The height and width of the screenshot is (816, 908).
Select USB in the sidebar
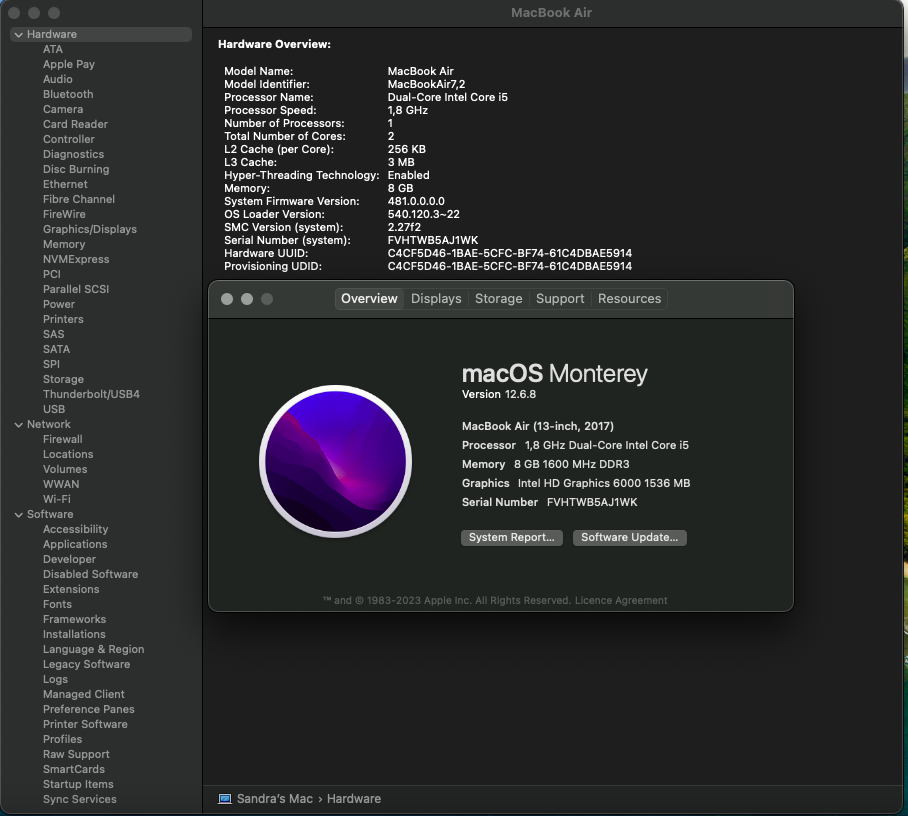[x=54, y=409]
